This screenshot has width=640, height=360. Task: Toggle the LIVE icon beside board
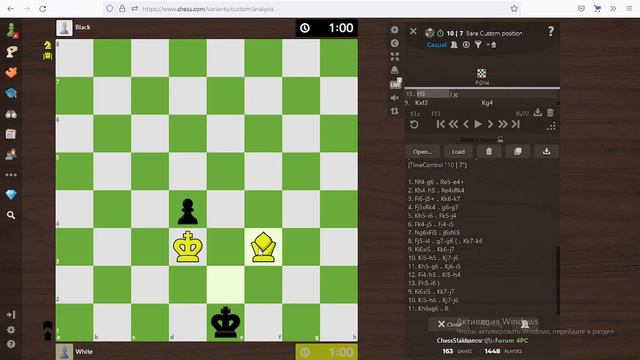[395, 84]
